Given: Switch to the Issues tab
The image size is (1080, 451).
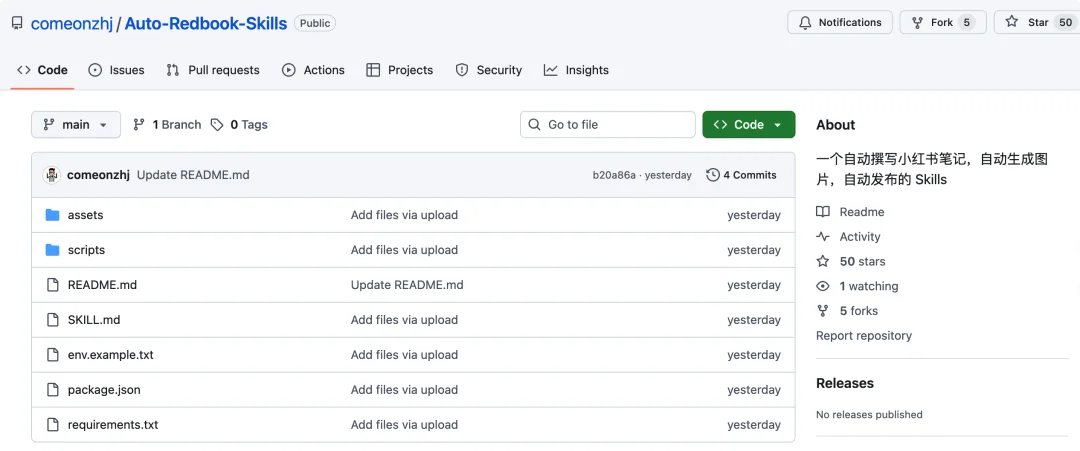Looking at the screenshot, I should (x=116, y=70).
